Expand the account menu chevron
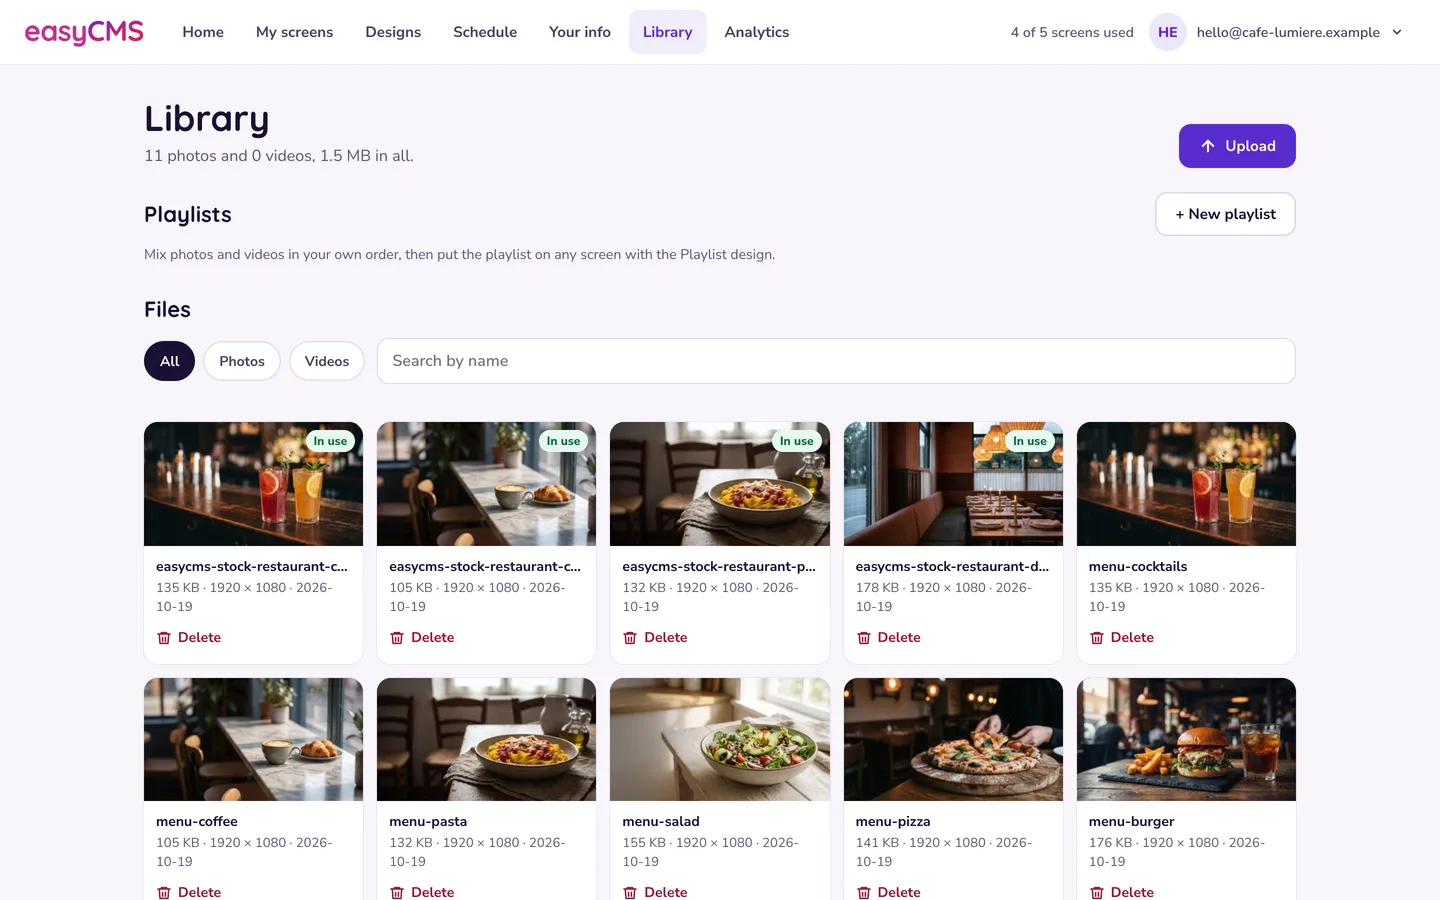The height and width of the screenshot is (900, 1440). (1397, 32)
